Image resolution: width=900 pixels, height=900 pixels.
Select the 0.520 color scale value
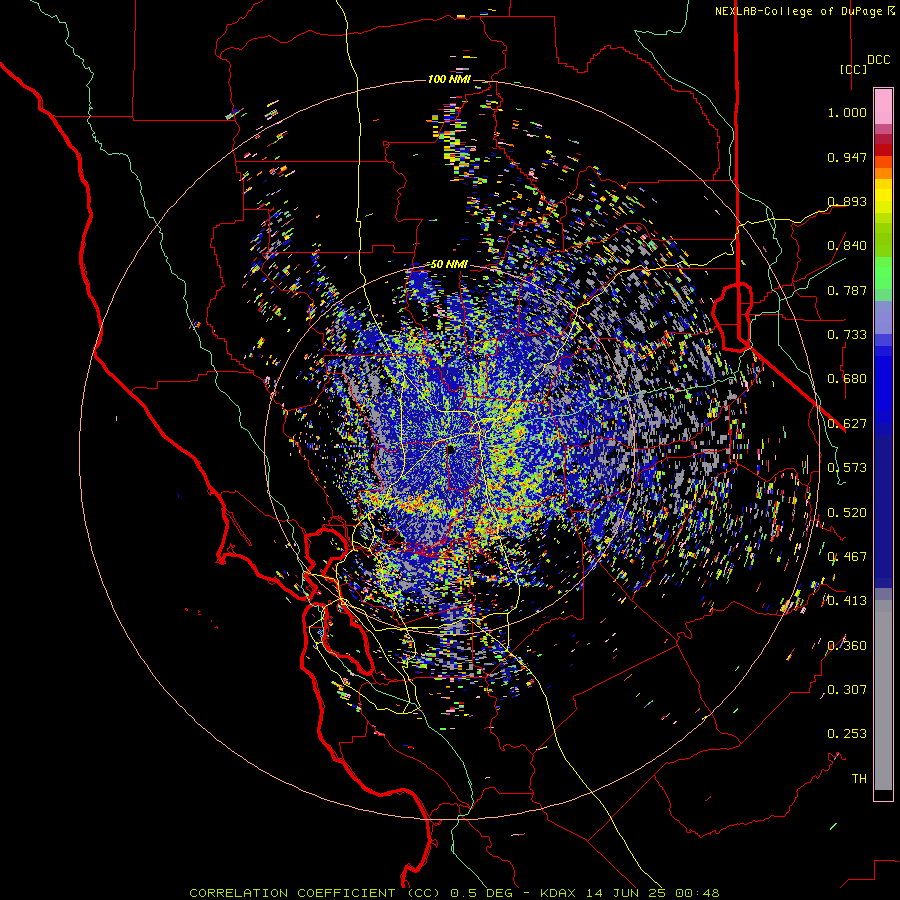point(847,513)
